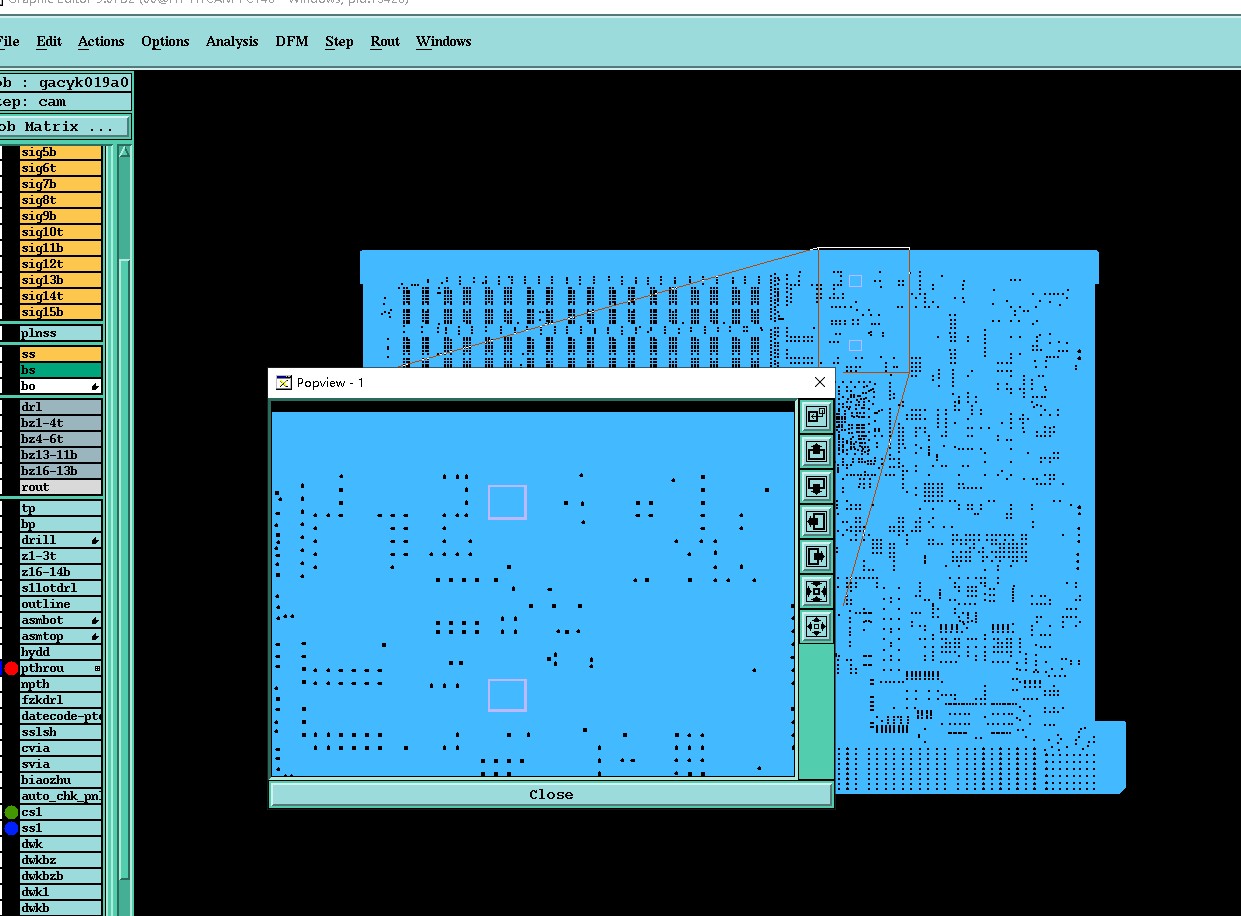Click the Popview pan up arrow icon

coord(816,452)
